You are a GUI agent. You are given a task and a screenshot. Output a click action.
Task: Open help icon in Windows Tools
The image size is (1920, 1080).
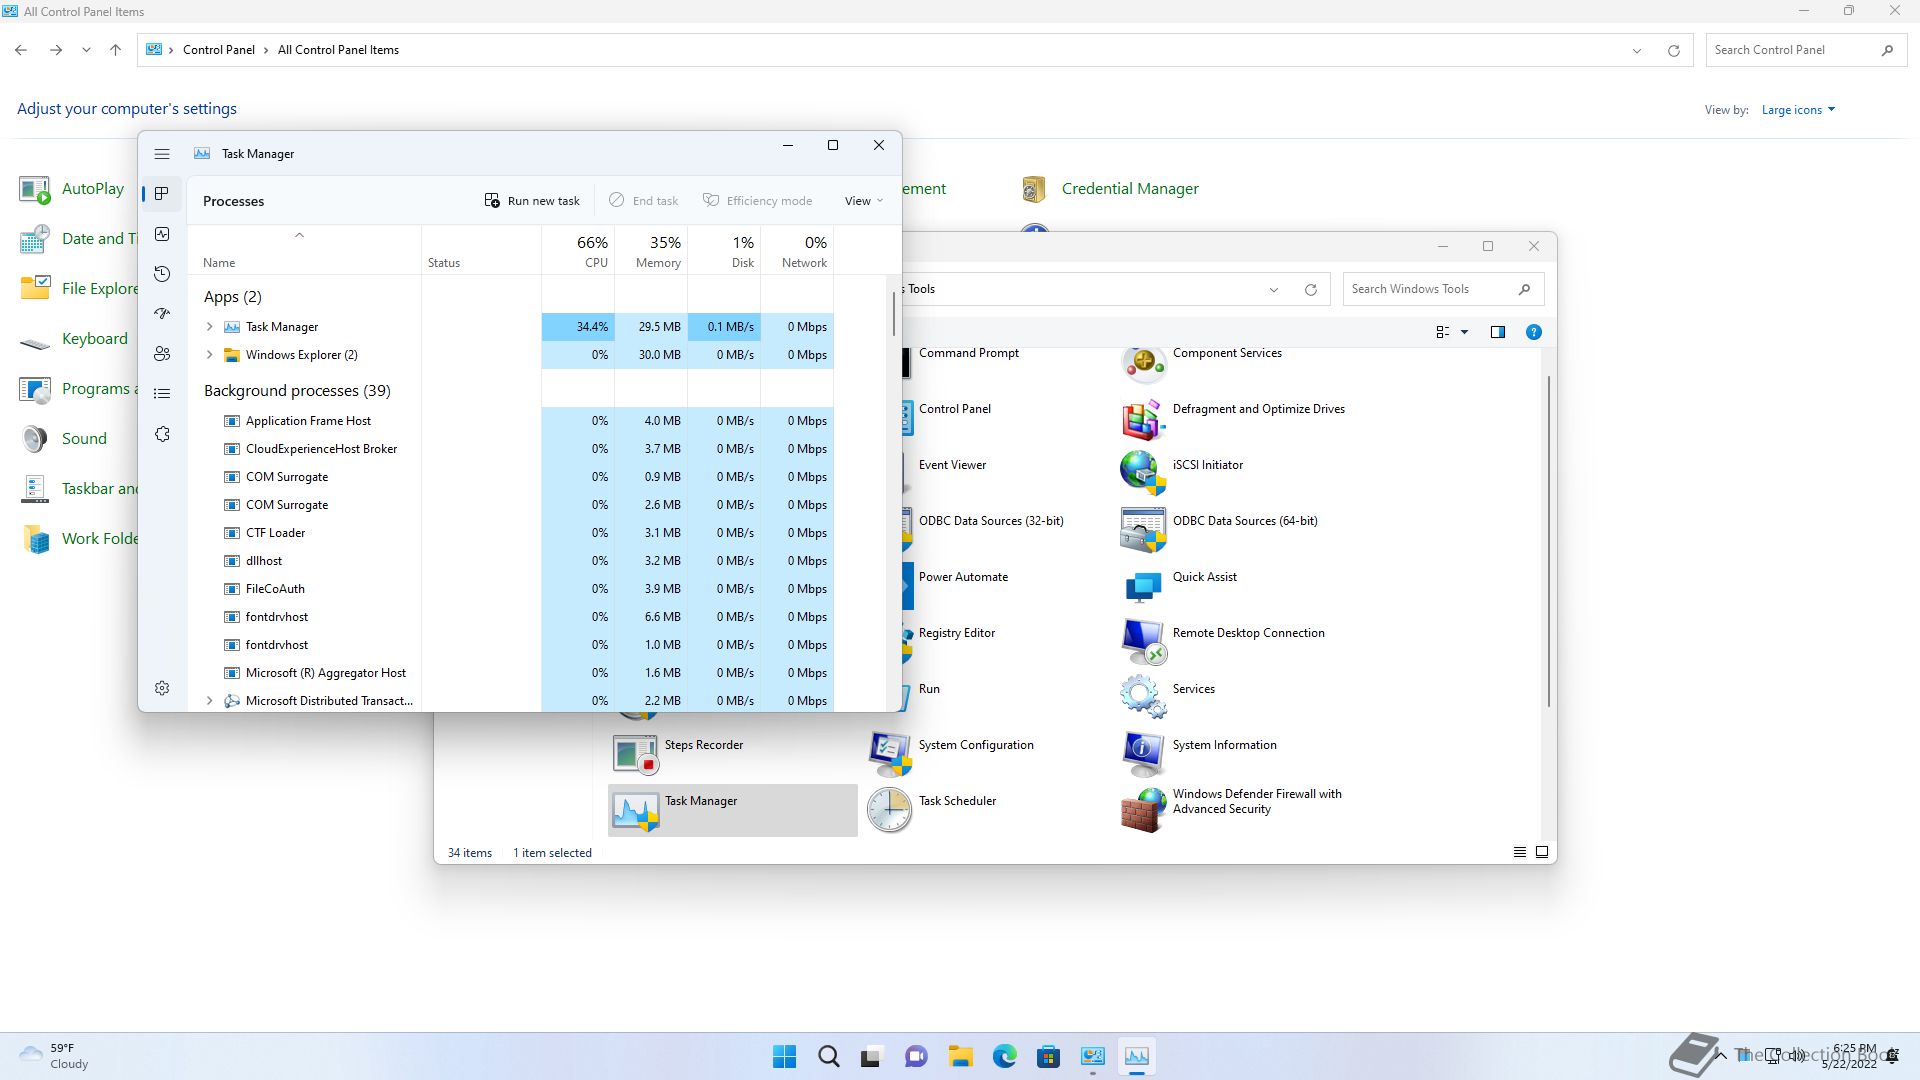click(x=1534, y=332)
